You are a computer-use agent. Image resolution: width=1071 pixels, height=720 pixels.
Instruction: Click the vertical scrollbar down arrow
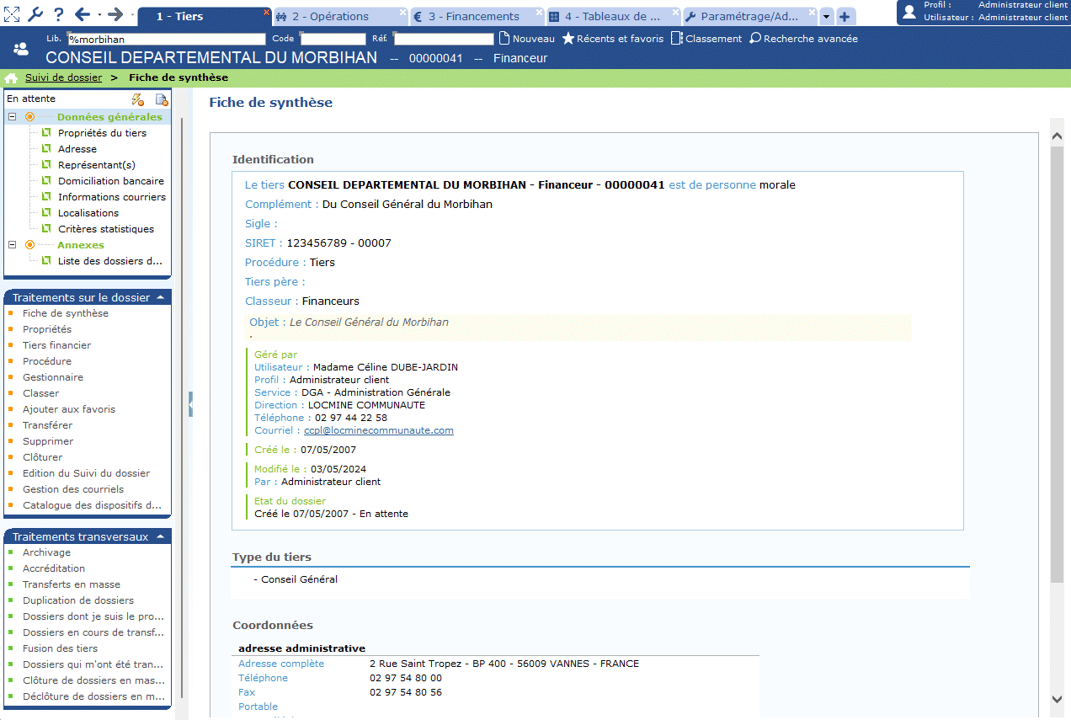(x=1057, y=699)
